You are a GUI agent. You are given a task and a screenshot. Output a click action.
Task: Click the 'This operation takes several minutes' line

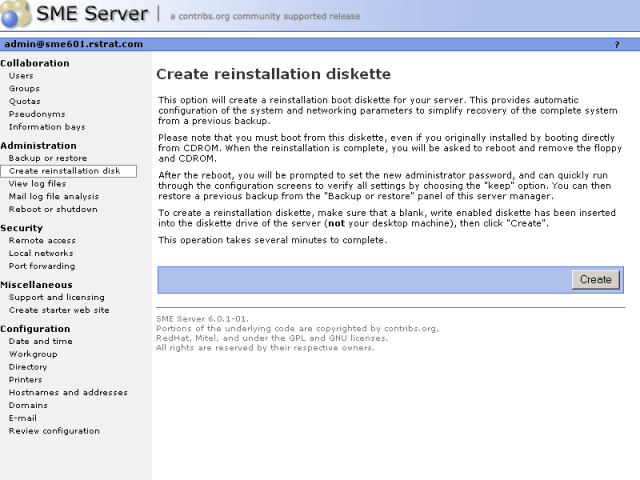[x=273, y=240]
